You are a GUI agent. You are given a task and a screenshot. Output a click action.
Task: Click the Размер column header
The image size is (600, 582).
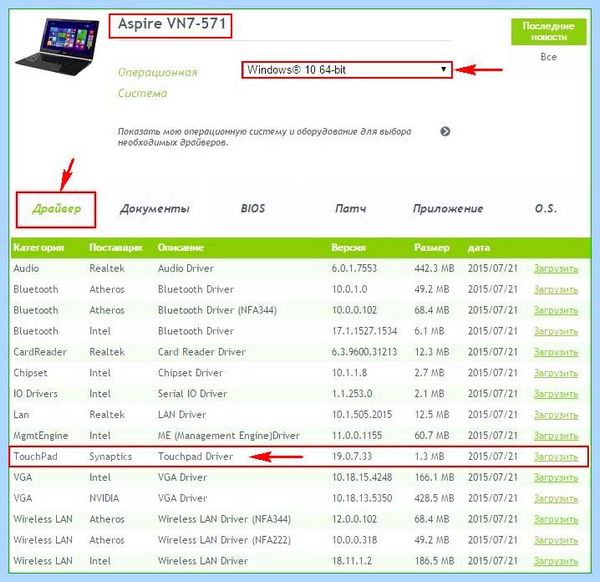[x=432, y=248]
